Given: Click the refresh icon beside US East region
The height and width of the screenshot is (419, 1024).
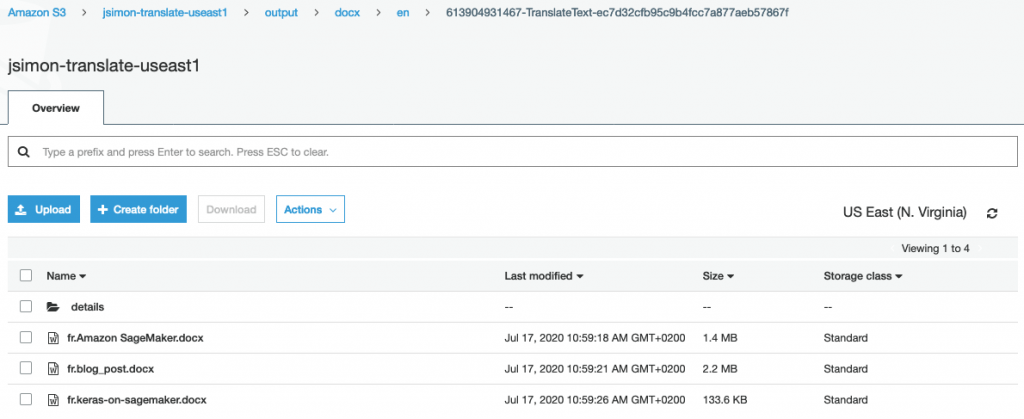Looking at the screenshot, I should click(992, 213).
